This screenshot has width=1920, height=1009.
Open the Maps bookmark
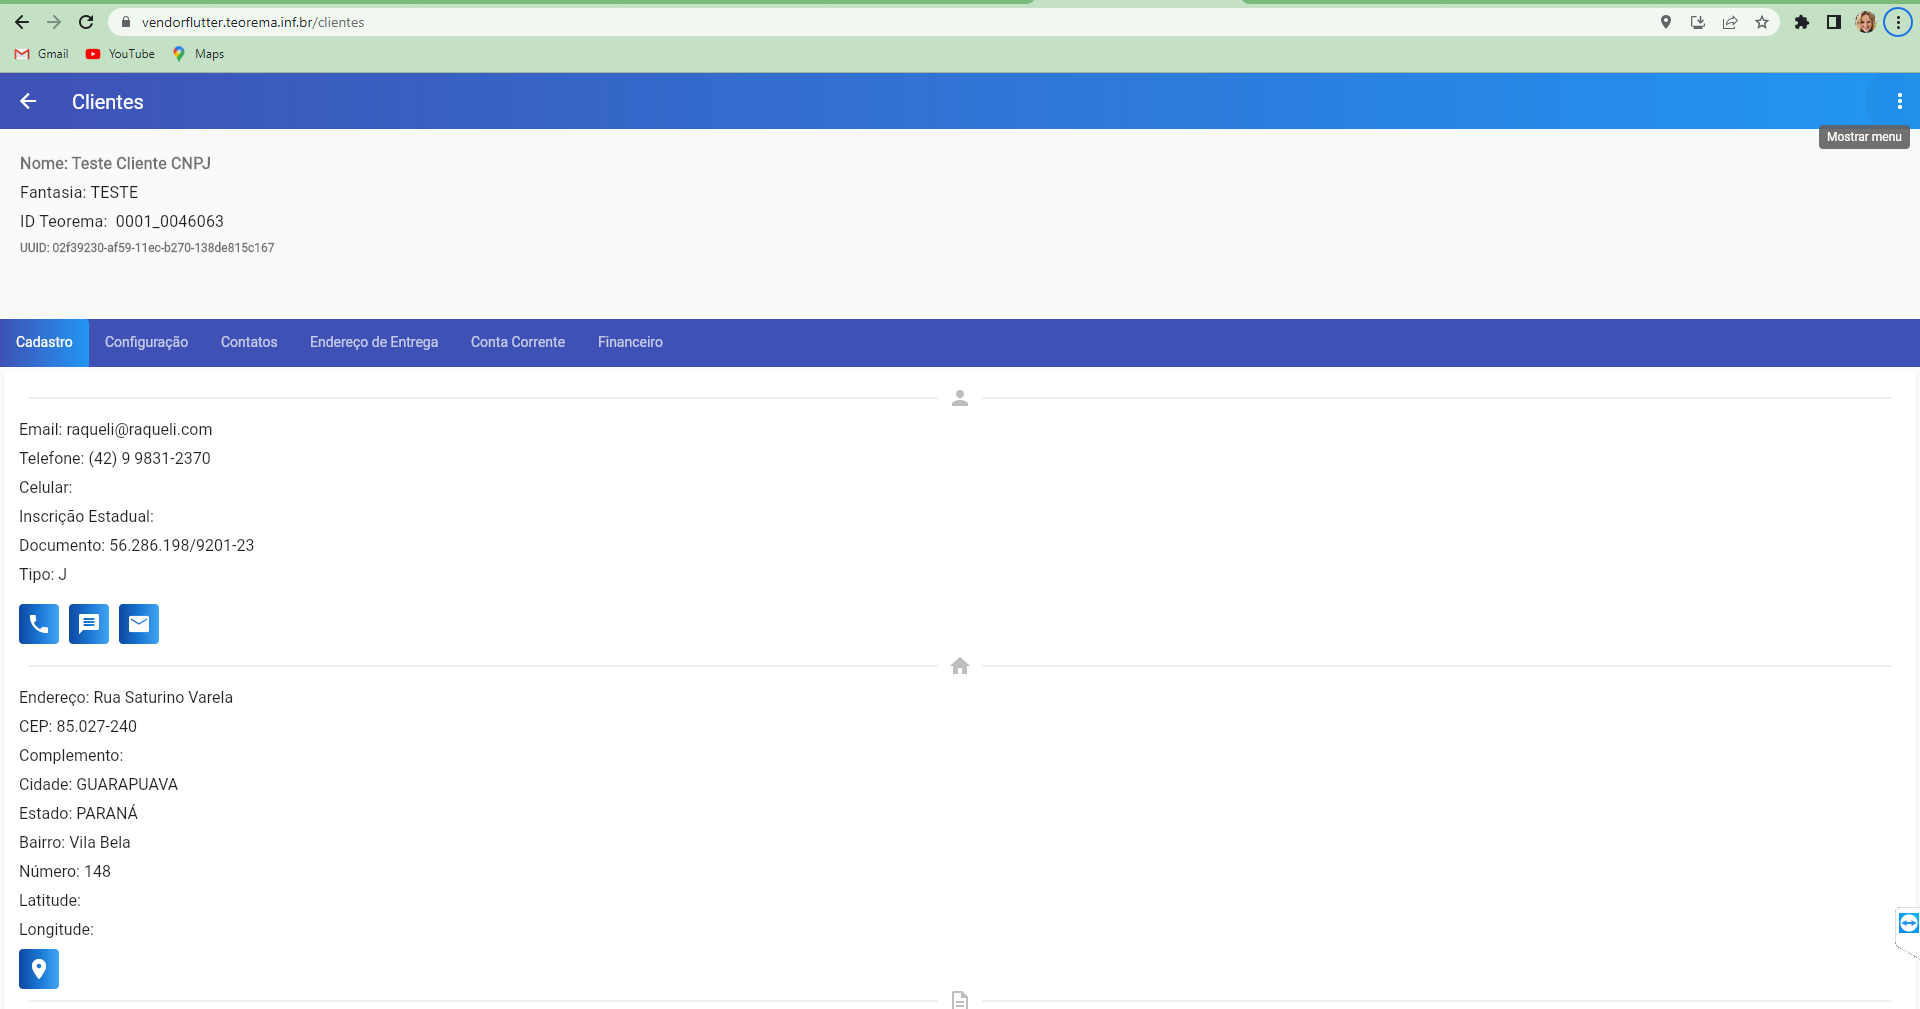[x=198, y=54]
